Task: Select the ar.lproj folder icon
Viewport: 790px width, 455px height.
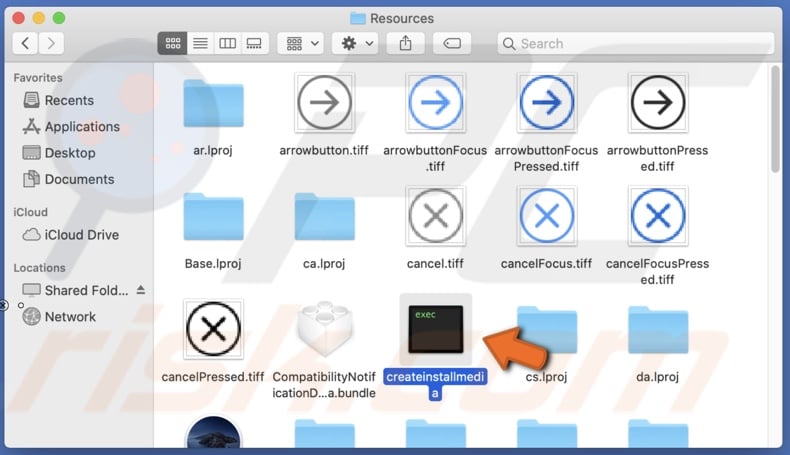Action: point(214,104)
